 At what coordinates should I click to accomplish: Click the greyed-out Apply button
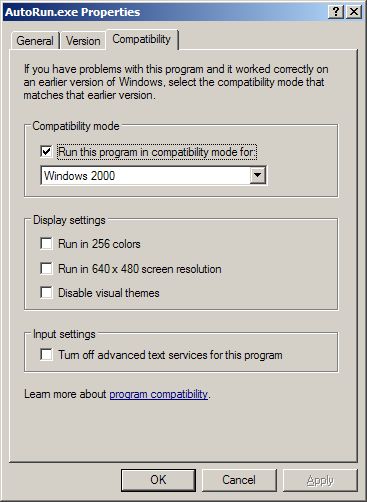tap(320, 480)
